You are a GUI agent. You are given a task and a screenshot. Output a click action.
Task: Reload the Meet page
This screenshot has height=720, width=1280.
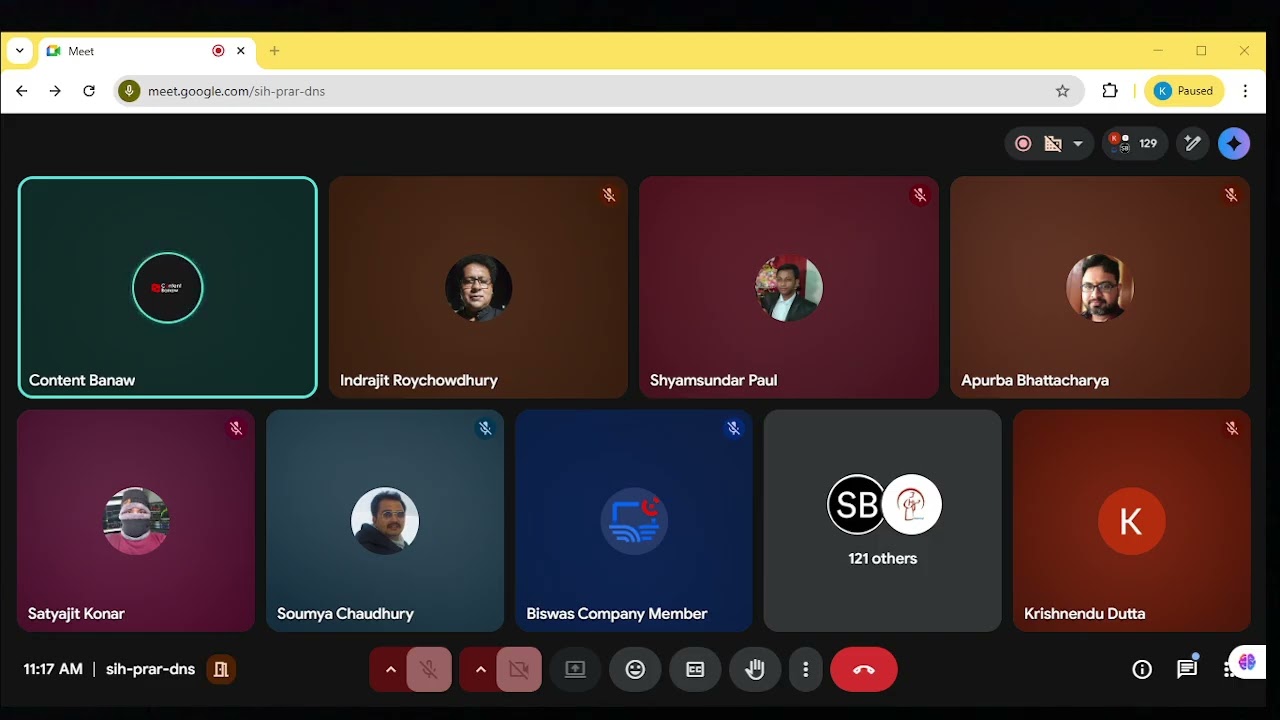(x=89, y=91)
